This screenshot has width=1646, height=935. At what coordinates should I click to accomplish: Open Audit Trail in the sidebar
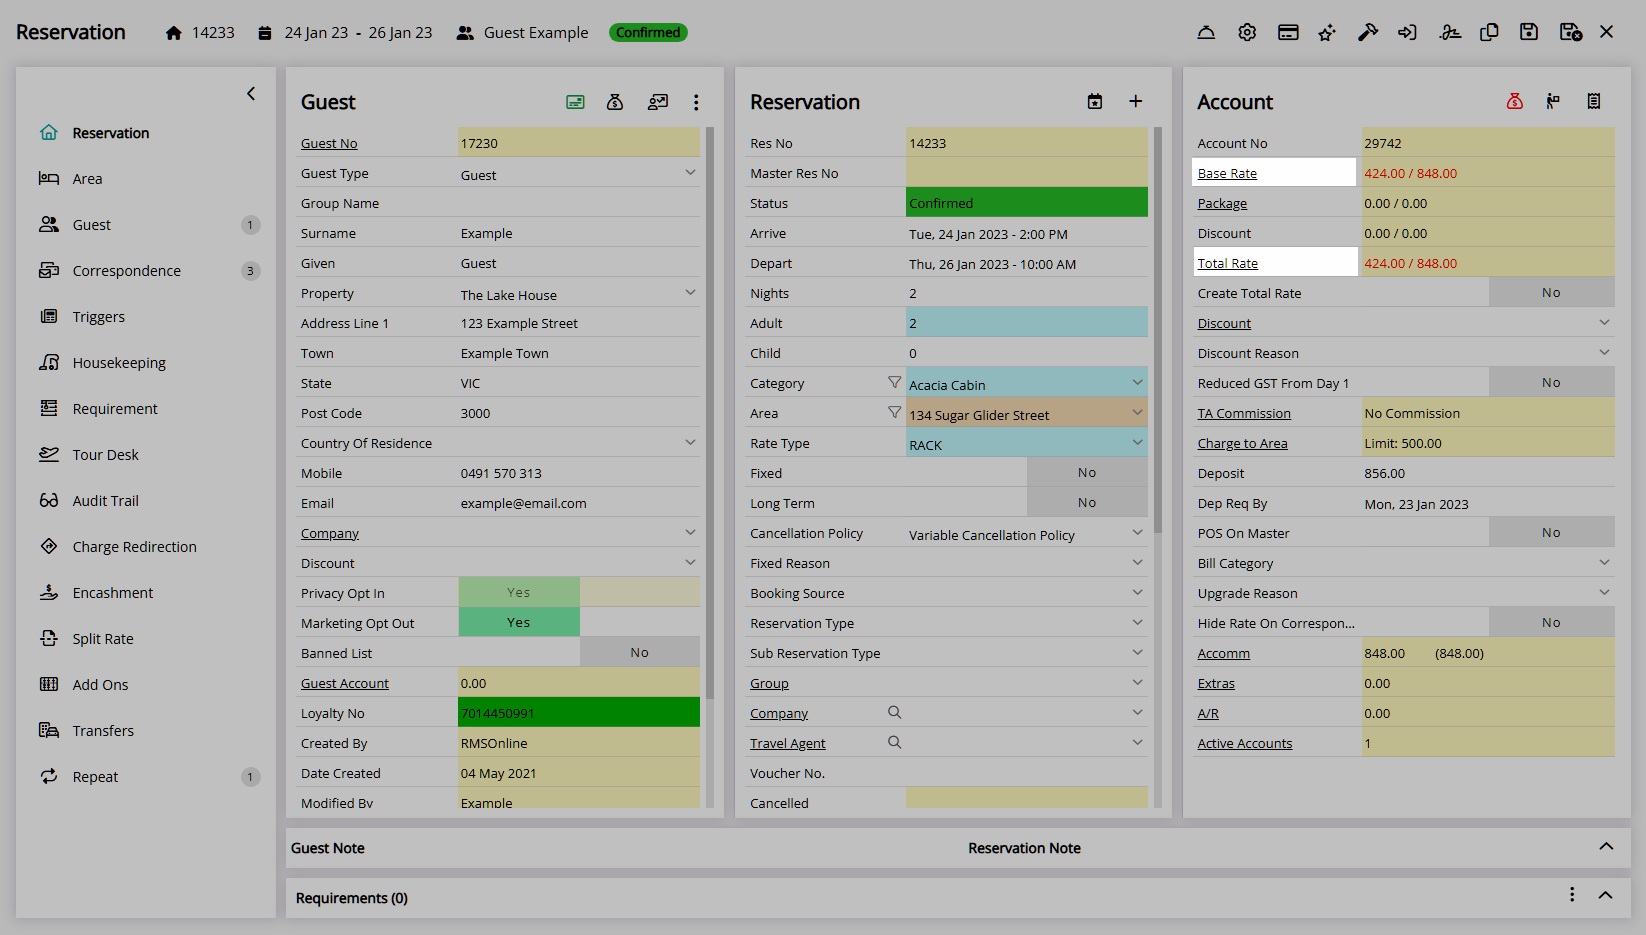[106, 501]
